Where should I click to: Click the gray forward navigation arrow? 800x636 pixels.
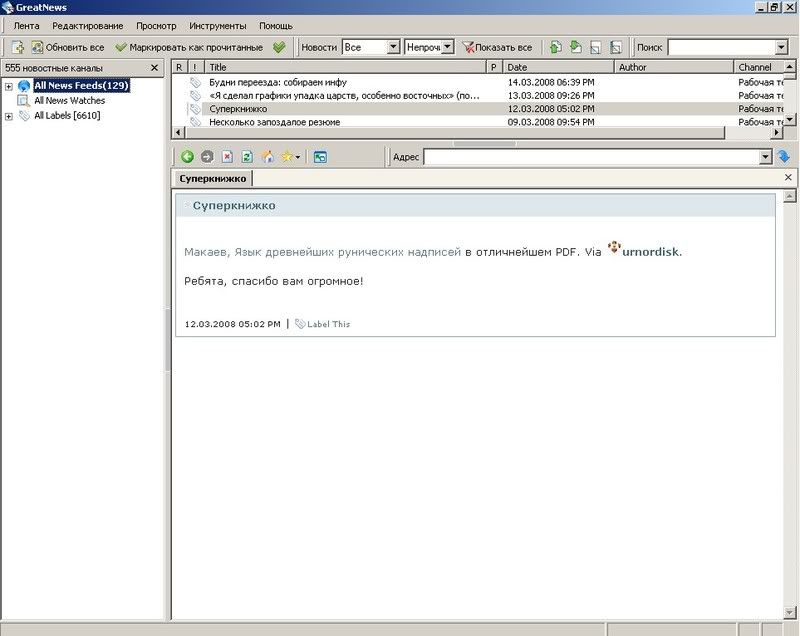pyautogui.click(x=206, y=157)
